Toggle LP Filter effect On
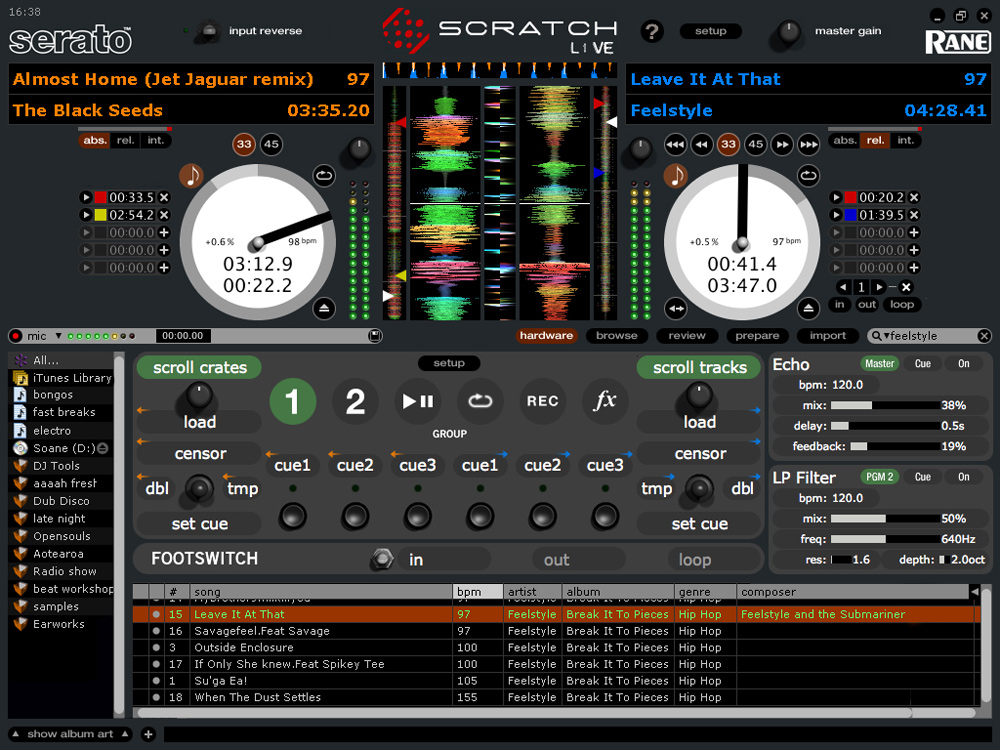The image size is (1000, 750). tap(964, 477)
